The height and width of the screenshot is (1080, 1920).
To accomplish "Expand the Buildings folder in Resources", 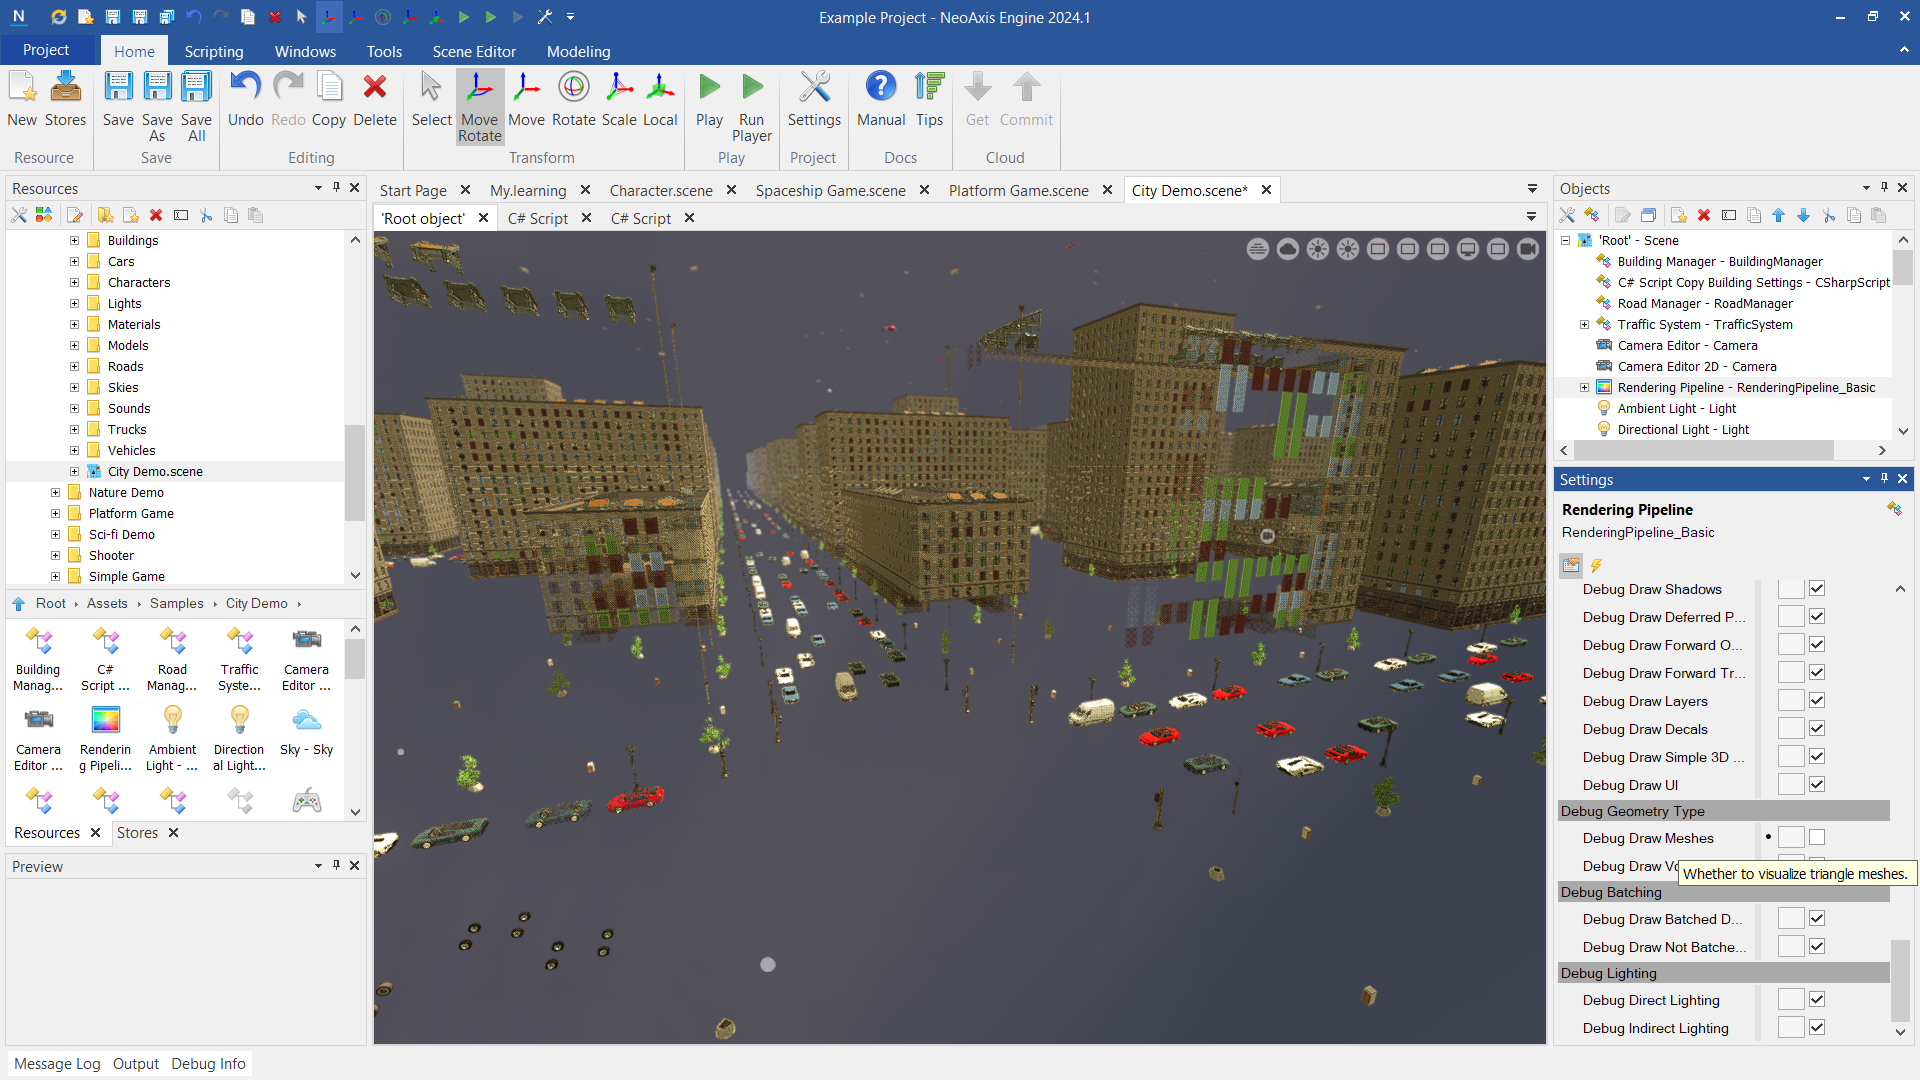I will click(74, 241).
